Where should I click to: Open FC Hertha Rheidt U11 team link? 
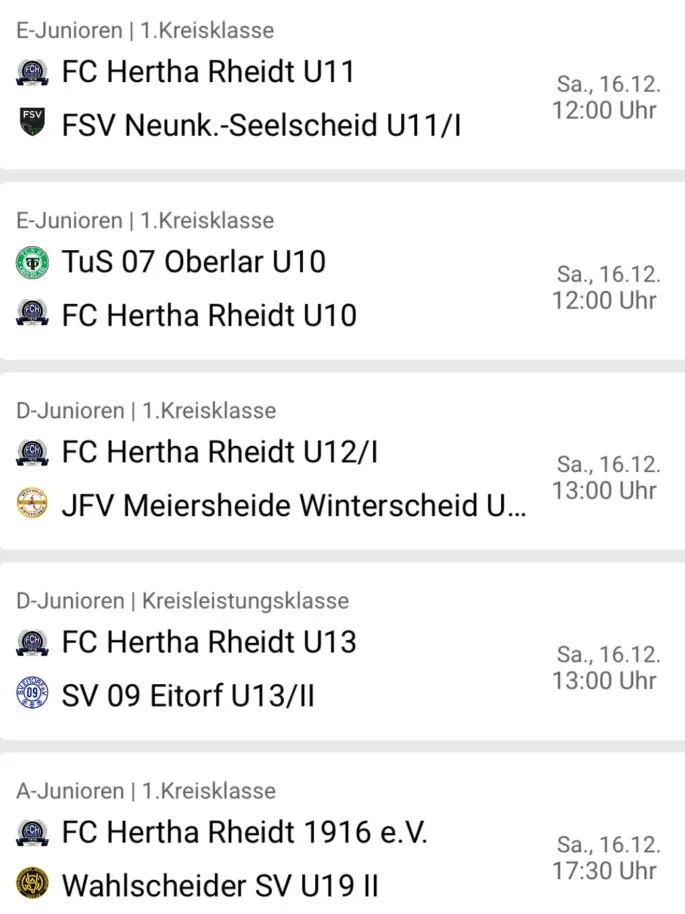tap(209, 72)
